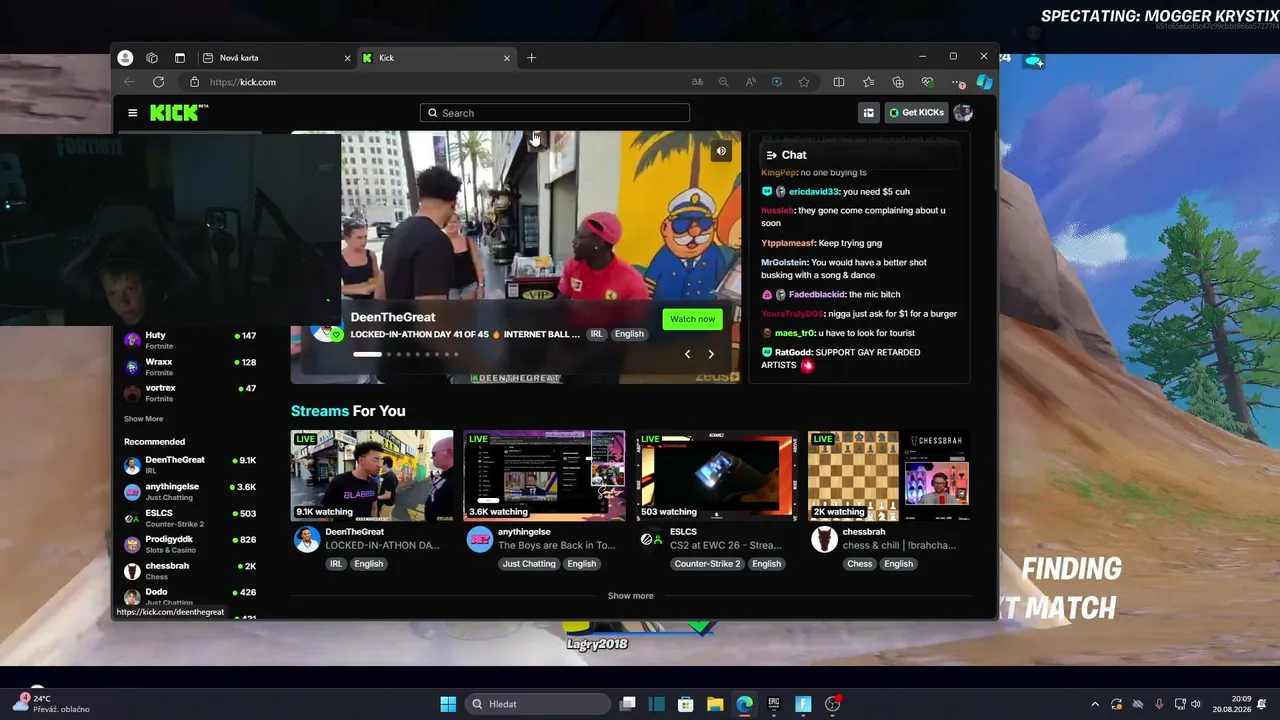Image resolution: width=1280 pixels, height=720 pixels.
Task: Open vortrex's channel in the sidebar
Action: coord(190,393)
